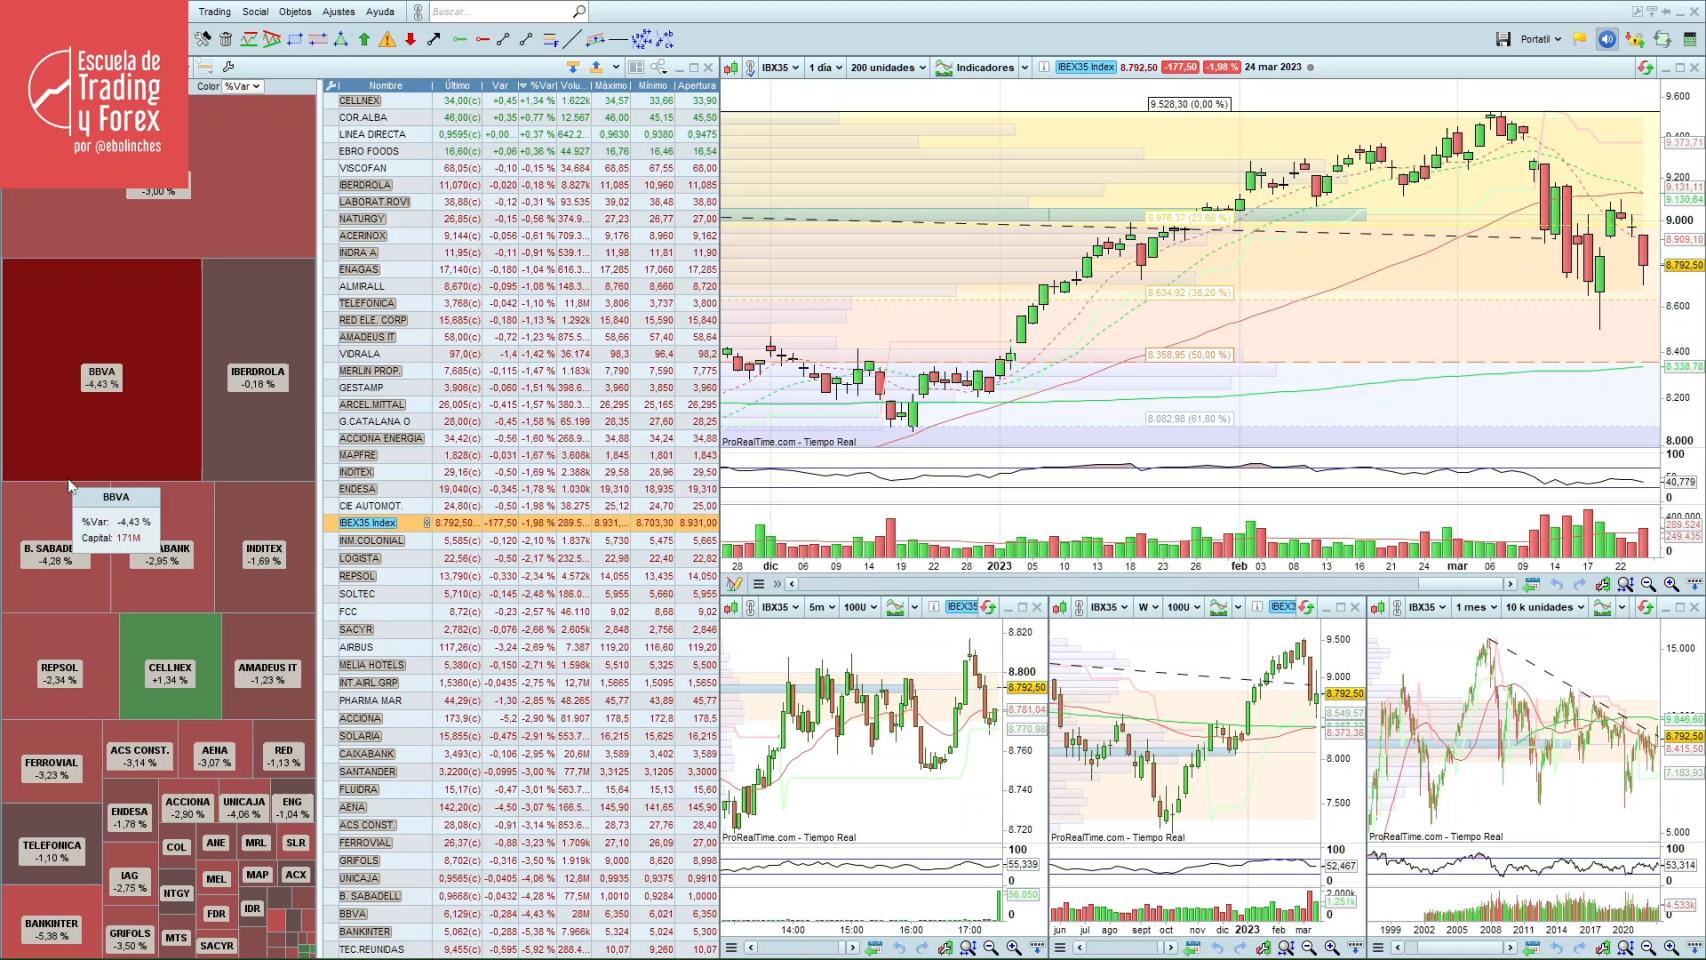
Task: Toggle chain link on the weekly chart
Action: click(1079, 607)
